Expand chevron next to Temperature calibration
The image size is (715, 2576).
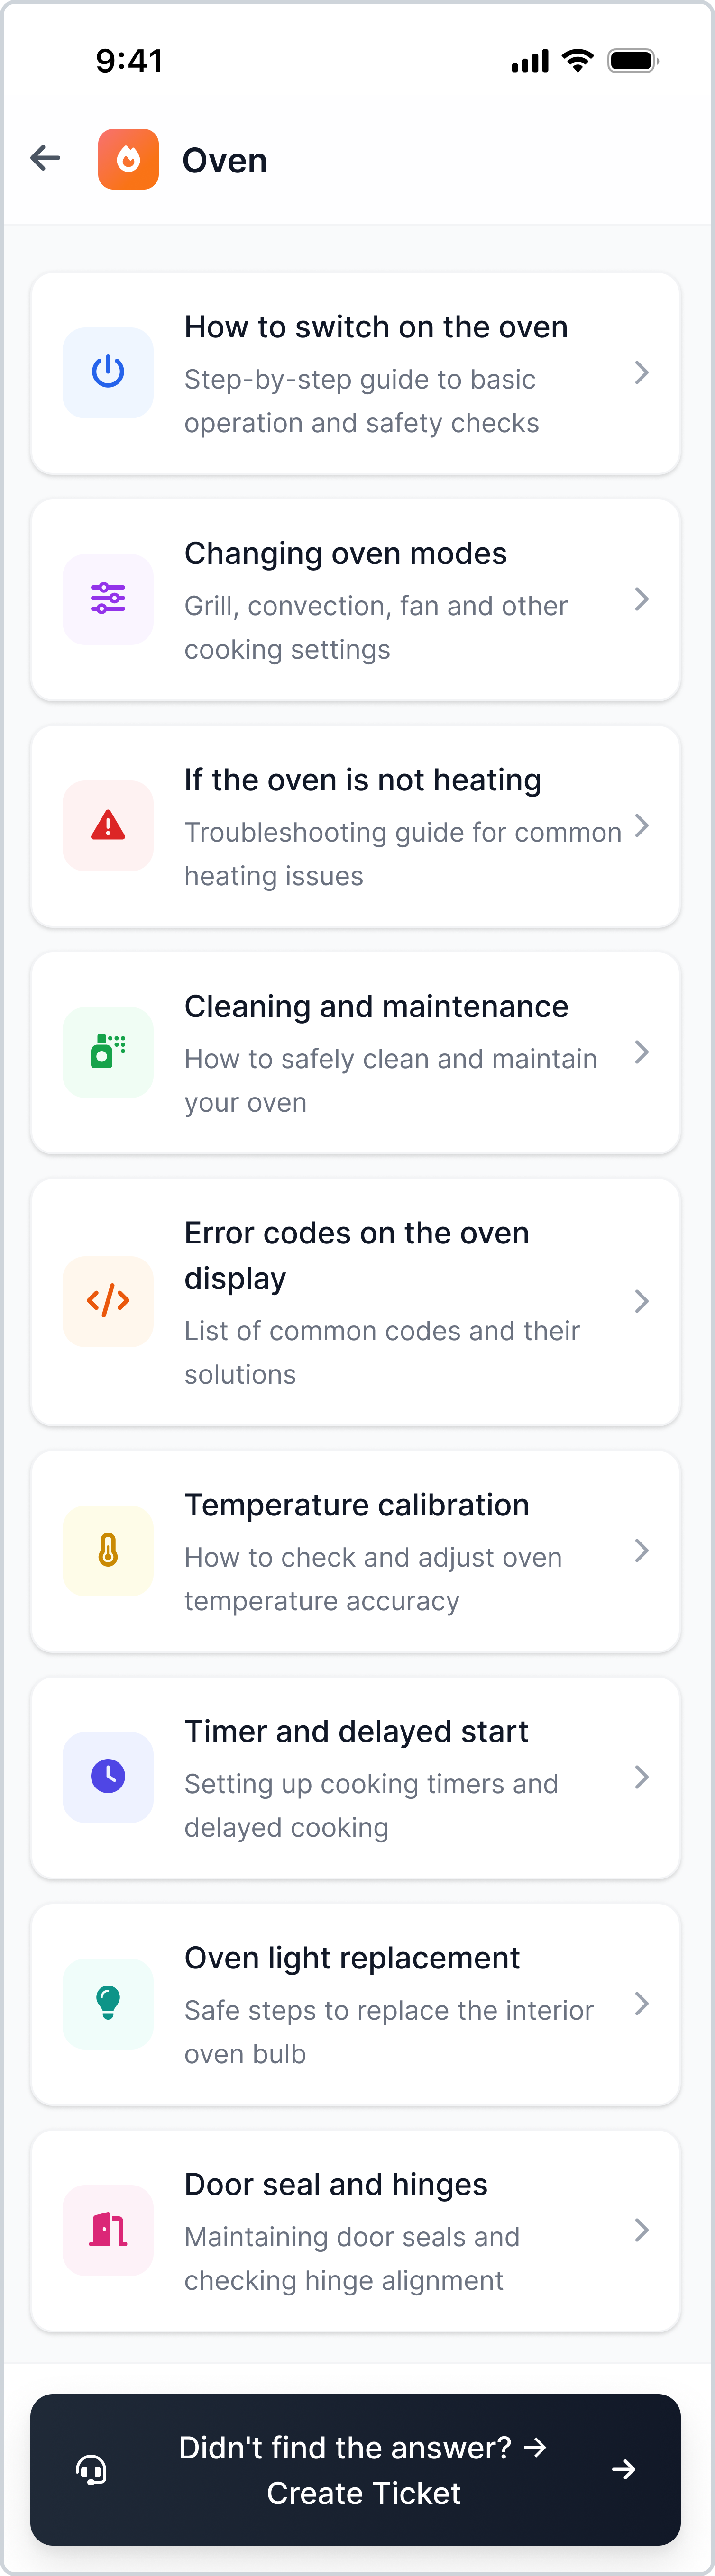click(642, 1551)
